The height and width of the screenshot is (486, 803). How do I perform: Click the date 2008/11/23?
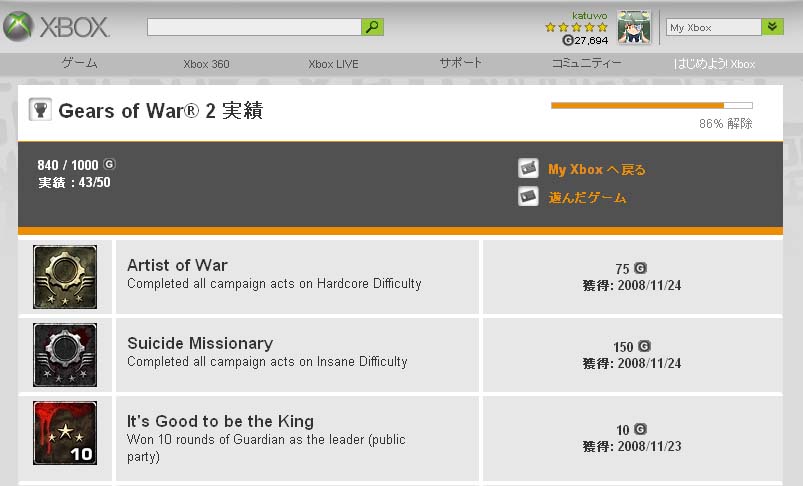pyautogui.click(x=649, y=447)
